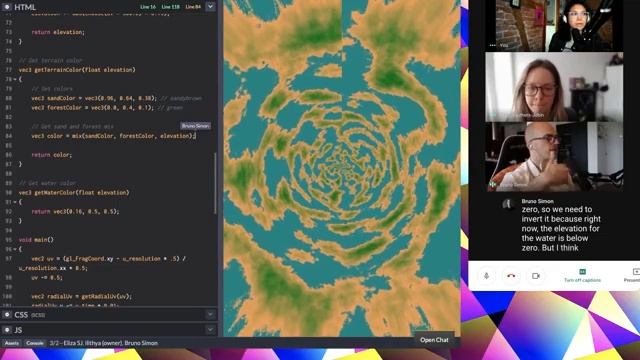Screen dimensions: 640x360
Task: Click the Present now button
Action: (632, 276)
